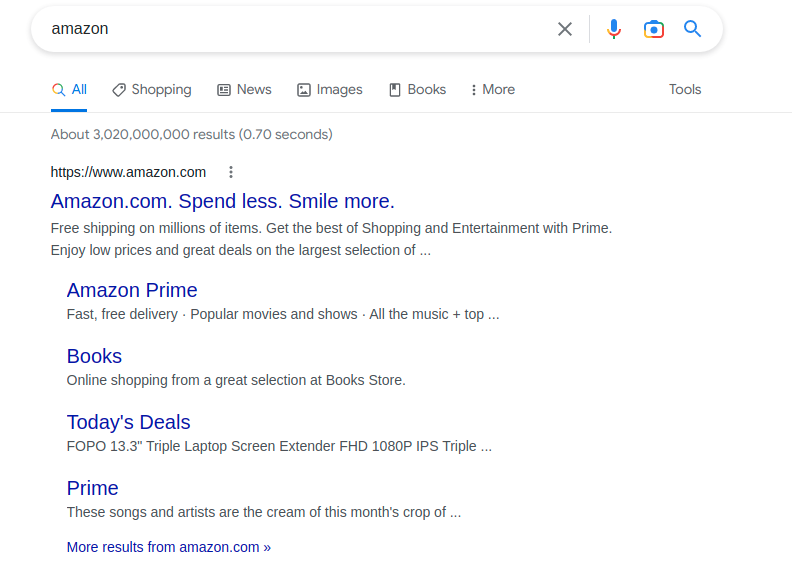Open the Amazon Prime sitelink

132,290
